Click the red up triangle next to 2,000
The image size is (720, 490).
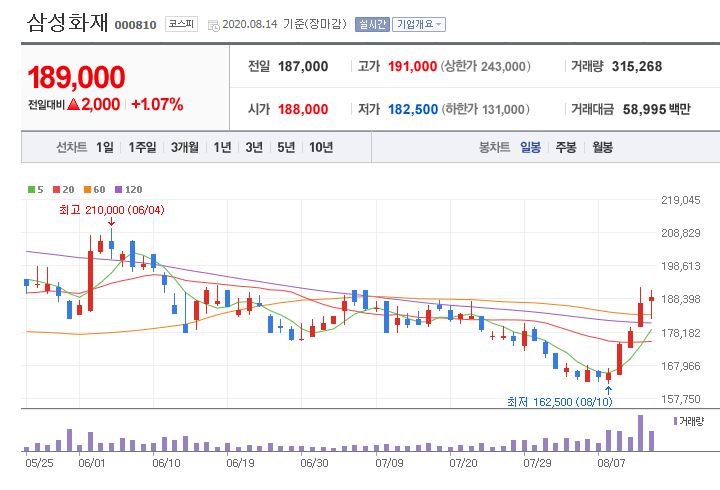click(x=73, y=104)
